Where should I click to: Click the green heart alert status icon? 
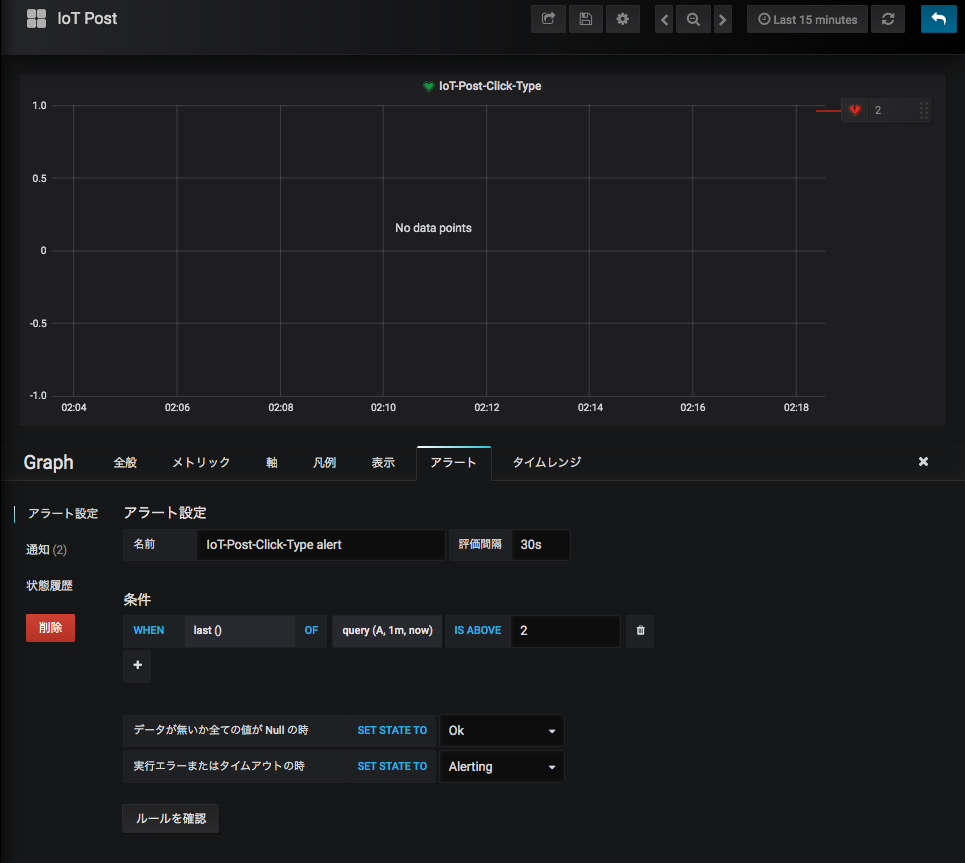428,86
